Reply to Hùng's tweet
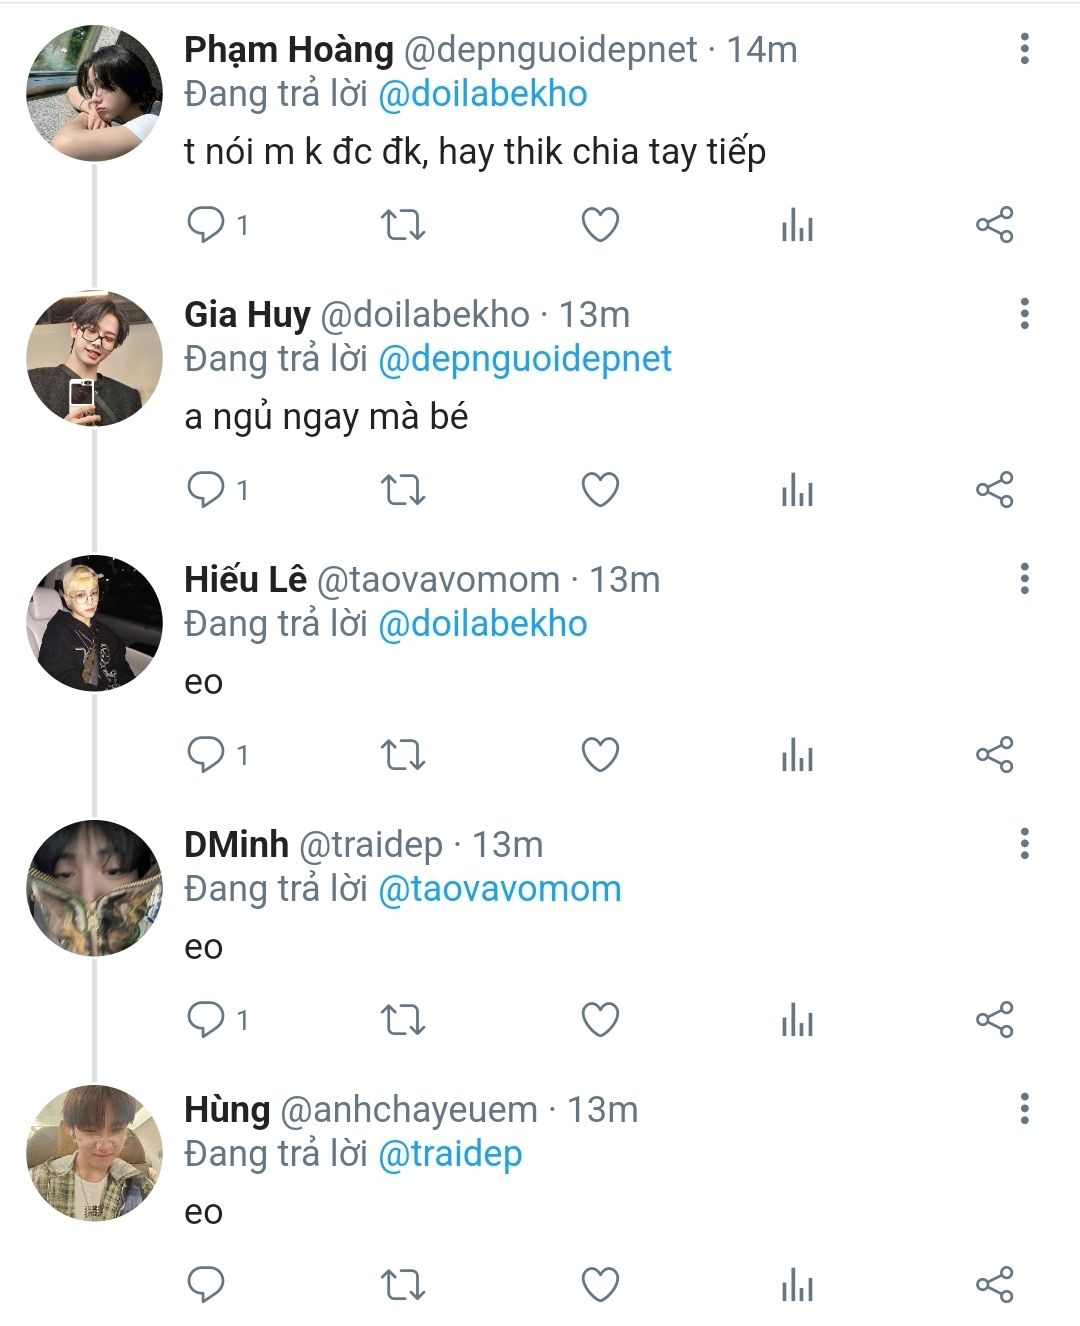Image resolution: width=1080 pixels, height=1326 pixels. click(x=206, y=1285)
